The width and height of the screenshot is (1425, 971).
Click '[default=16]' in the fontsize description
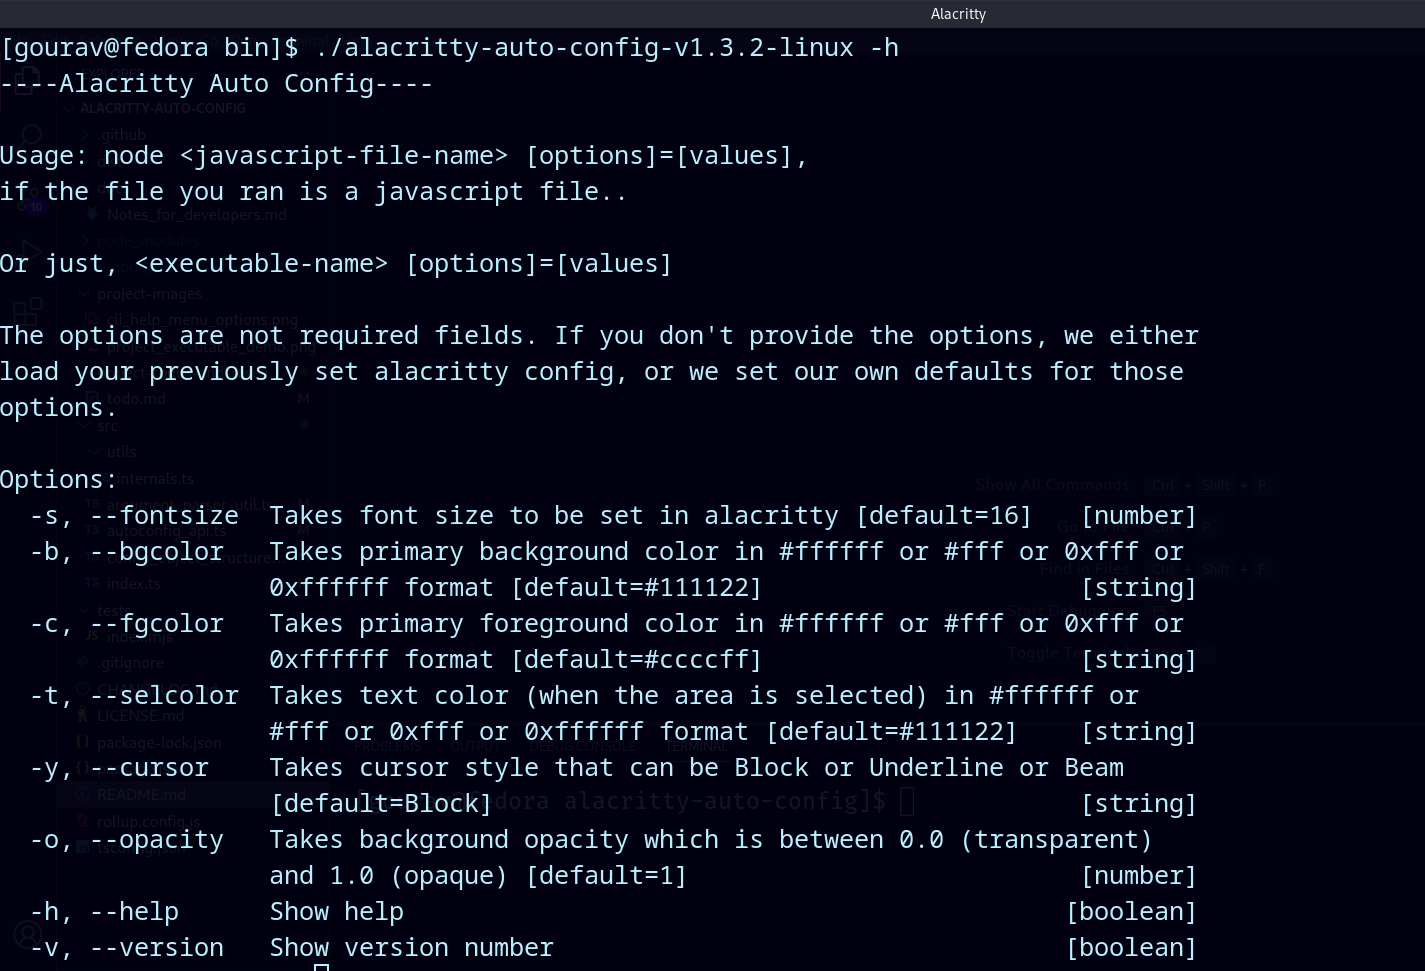point(944,515)
